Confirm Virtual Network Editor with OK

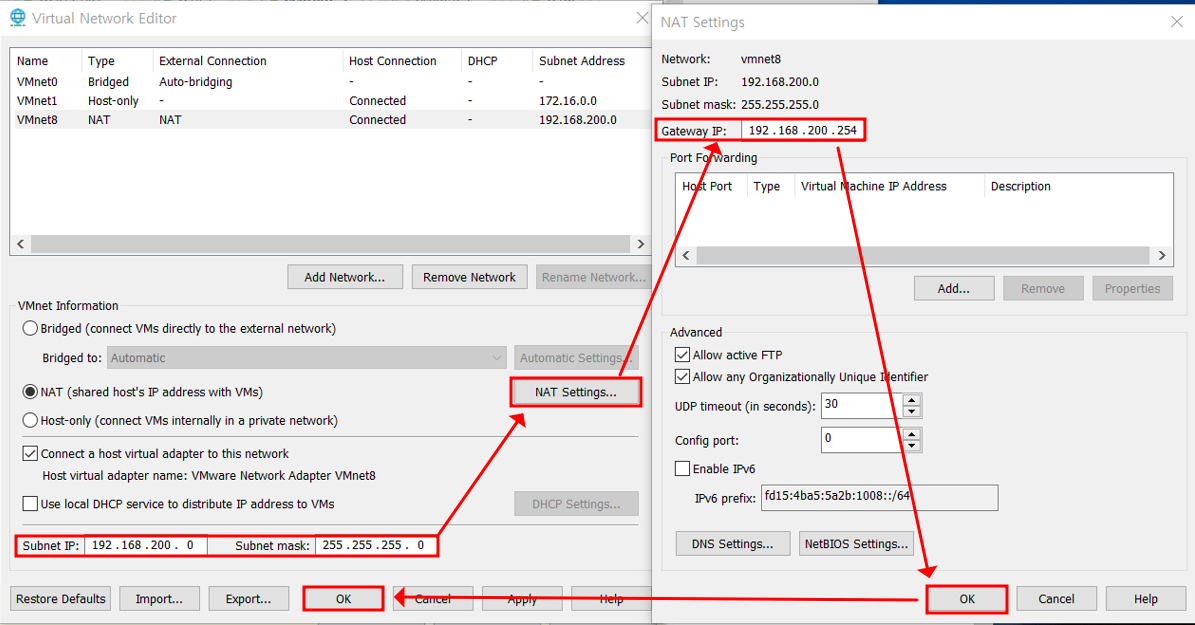pos(344,599)
